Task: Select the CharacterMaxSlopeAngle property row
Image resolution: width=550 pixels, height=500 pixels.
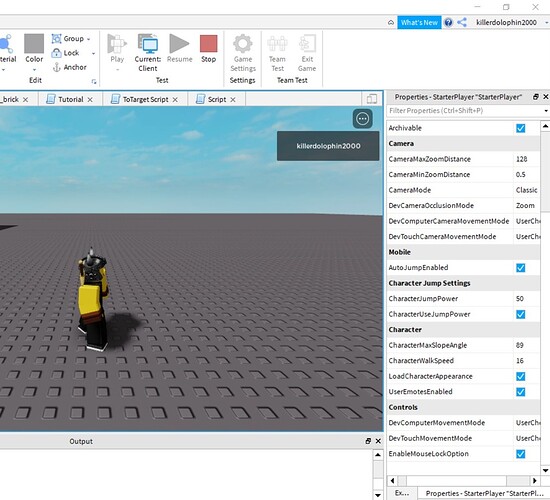Action: [x=463, y=345]
